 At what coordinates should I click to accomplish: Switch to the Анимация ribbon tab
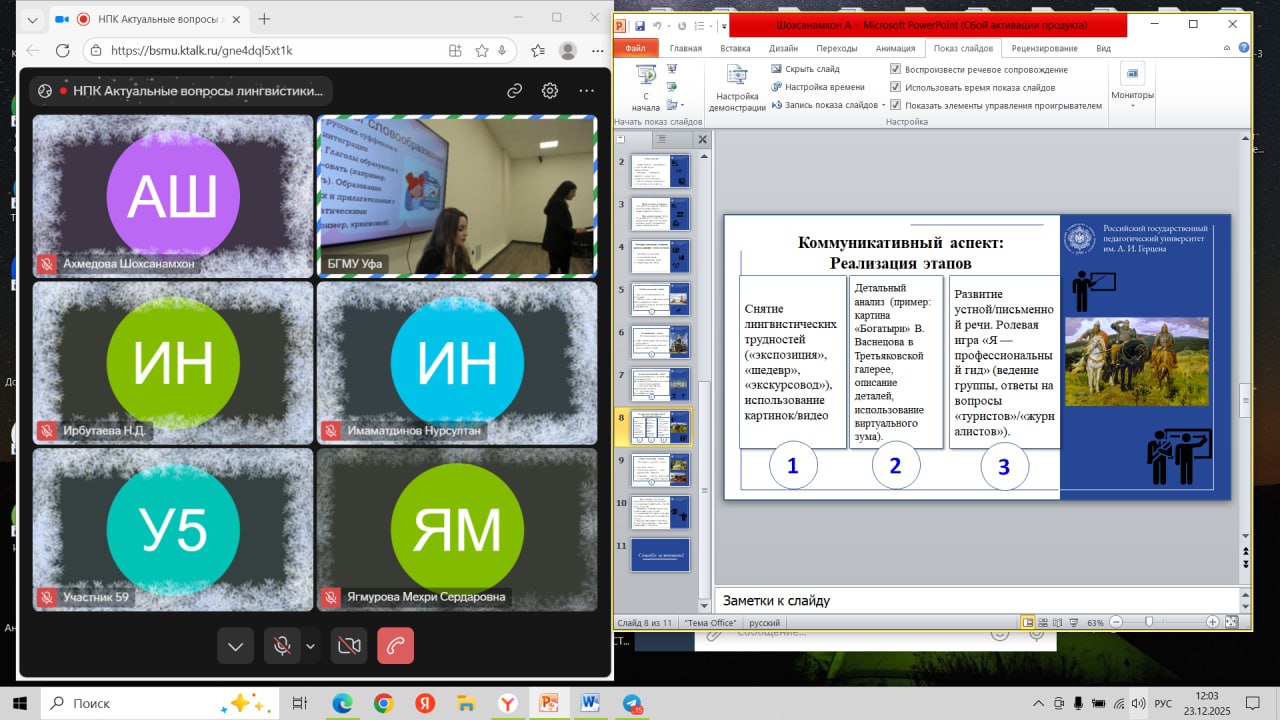(x=894, y=48)
